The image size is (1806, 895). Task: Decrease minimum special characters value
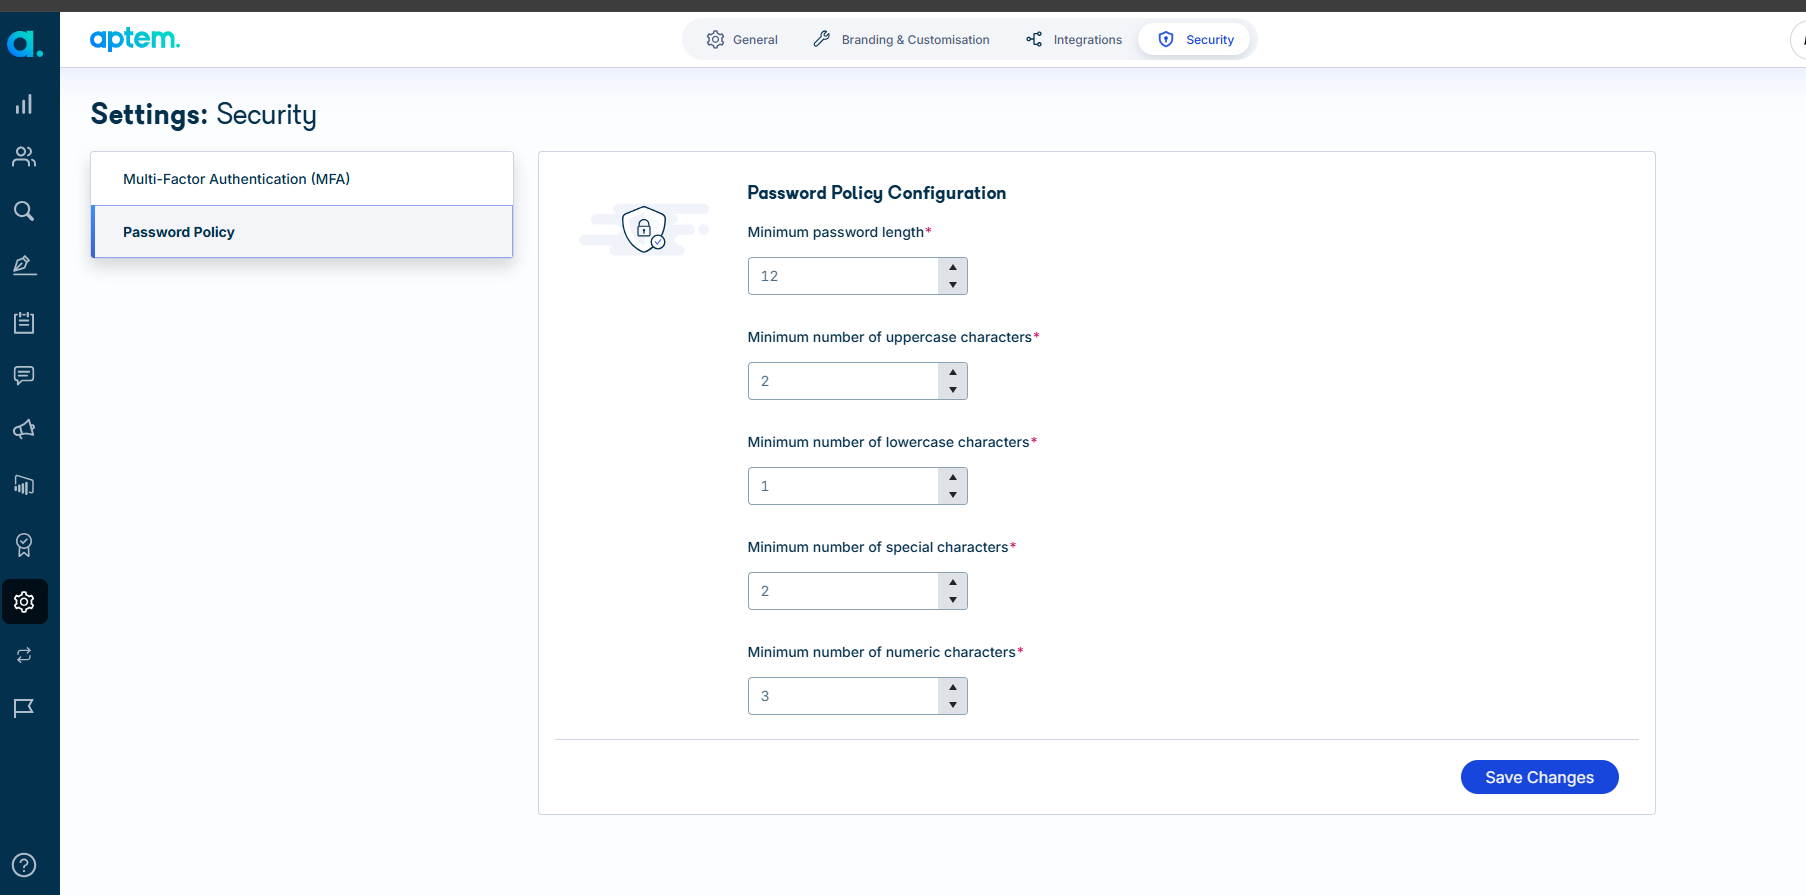(953, 600)
